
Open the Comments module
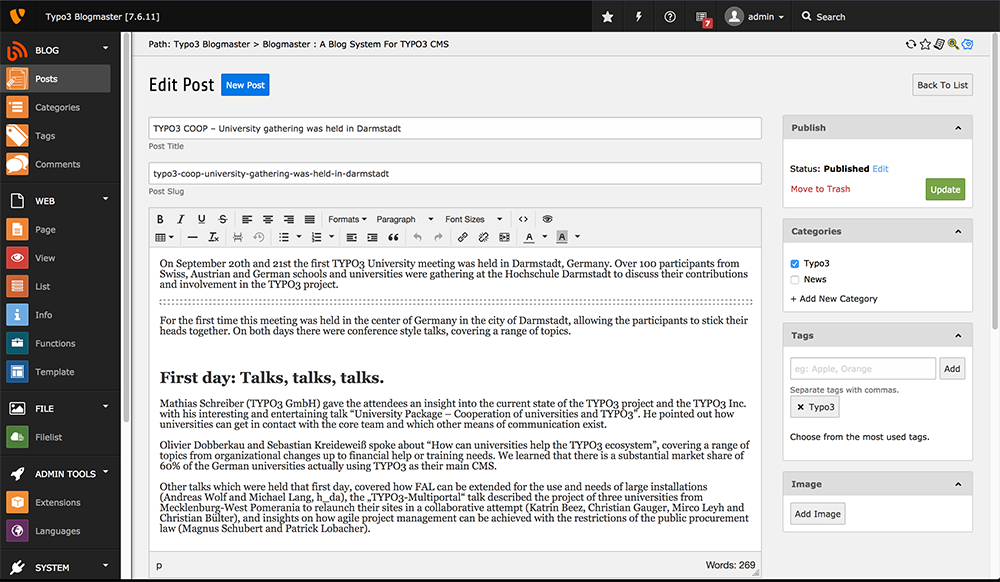56,164
